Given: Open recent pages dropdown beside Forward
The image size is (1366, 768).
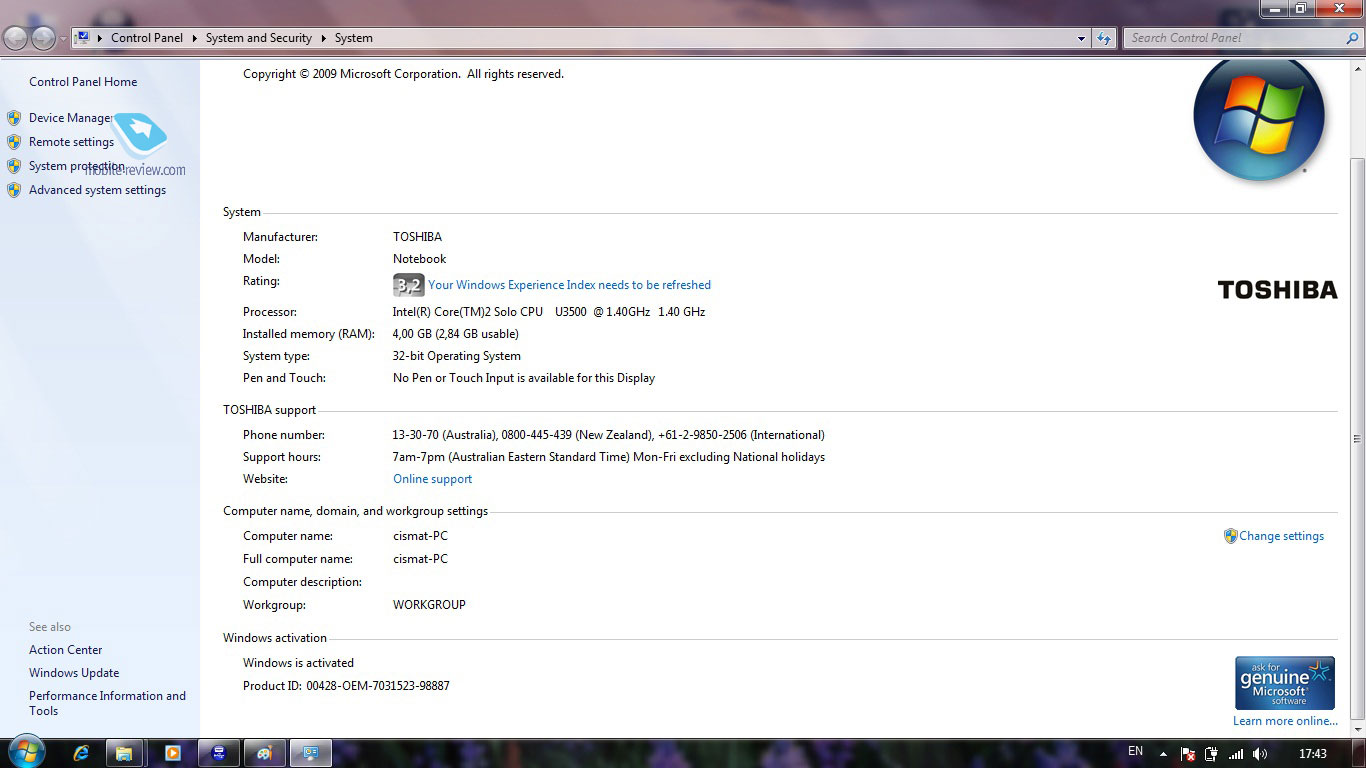Looking at the screenshot, I should (63, 39).
